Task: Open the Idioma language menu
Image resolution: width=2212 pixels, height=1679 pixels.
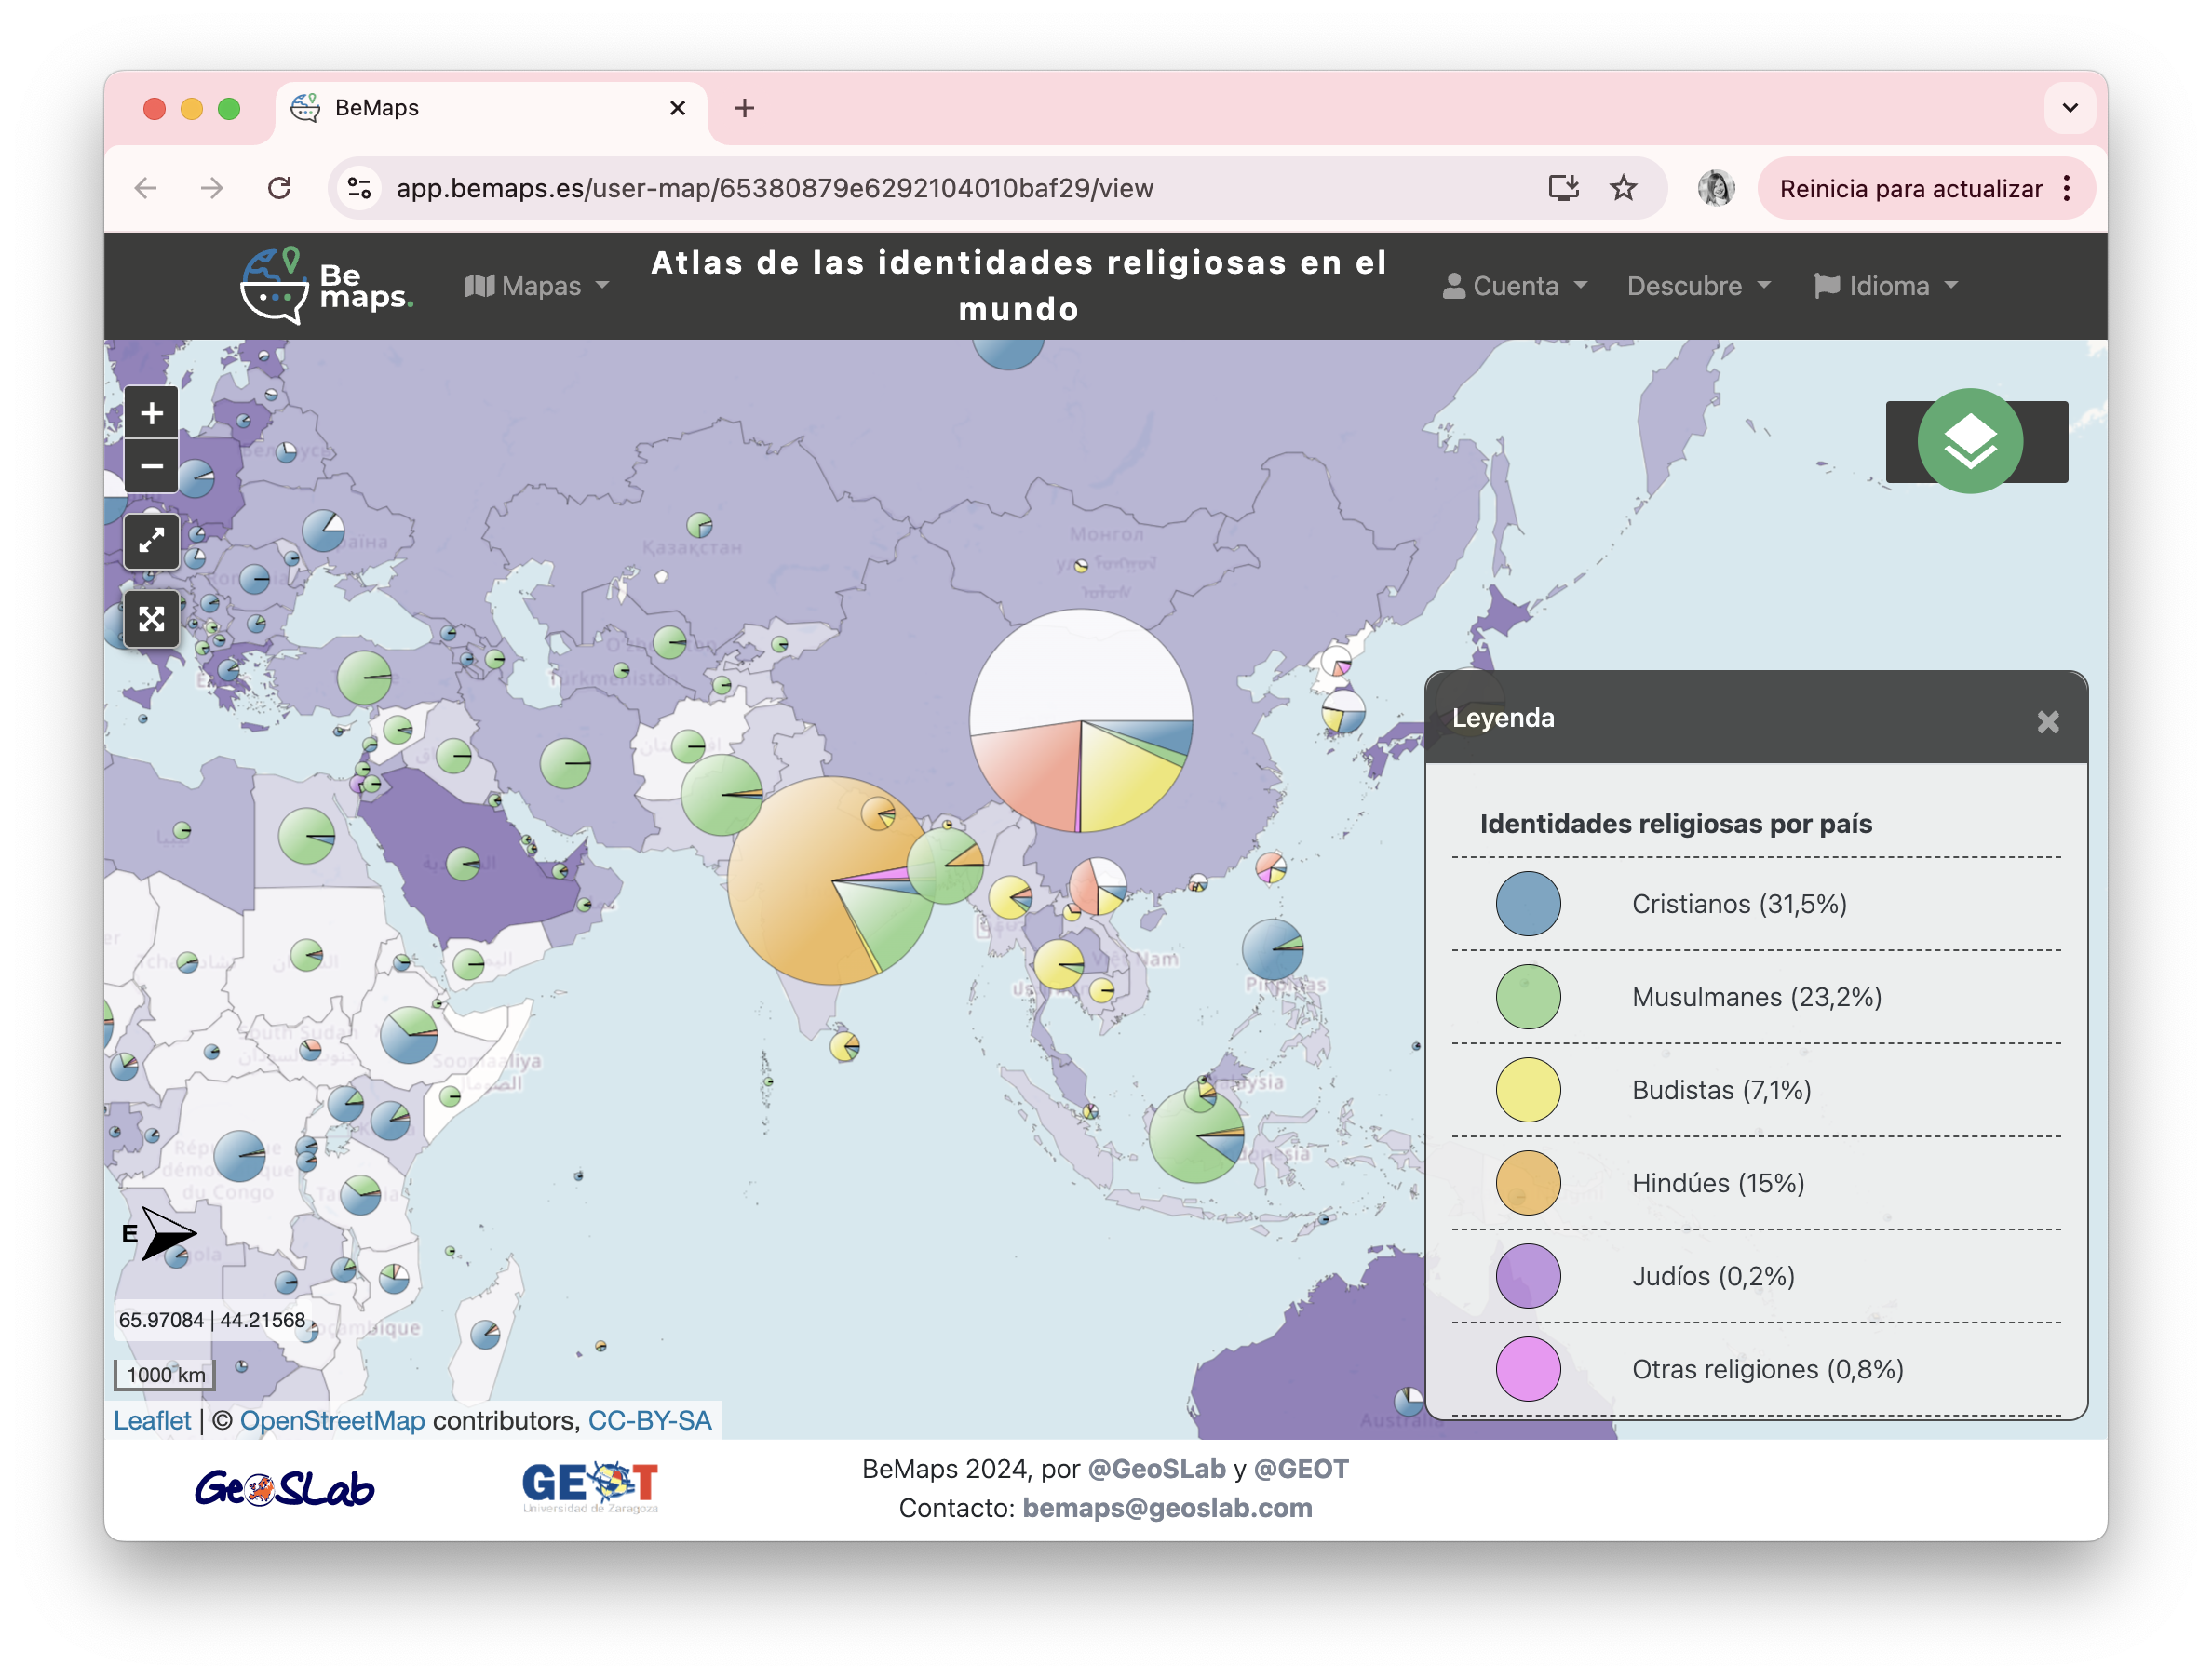Action: pos(1886,286)
